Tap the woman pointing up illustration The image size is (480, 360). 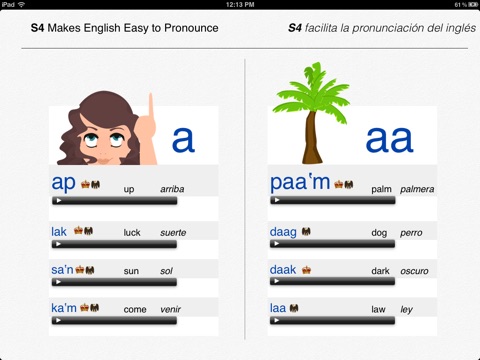point(107,128)
